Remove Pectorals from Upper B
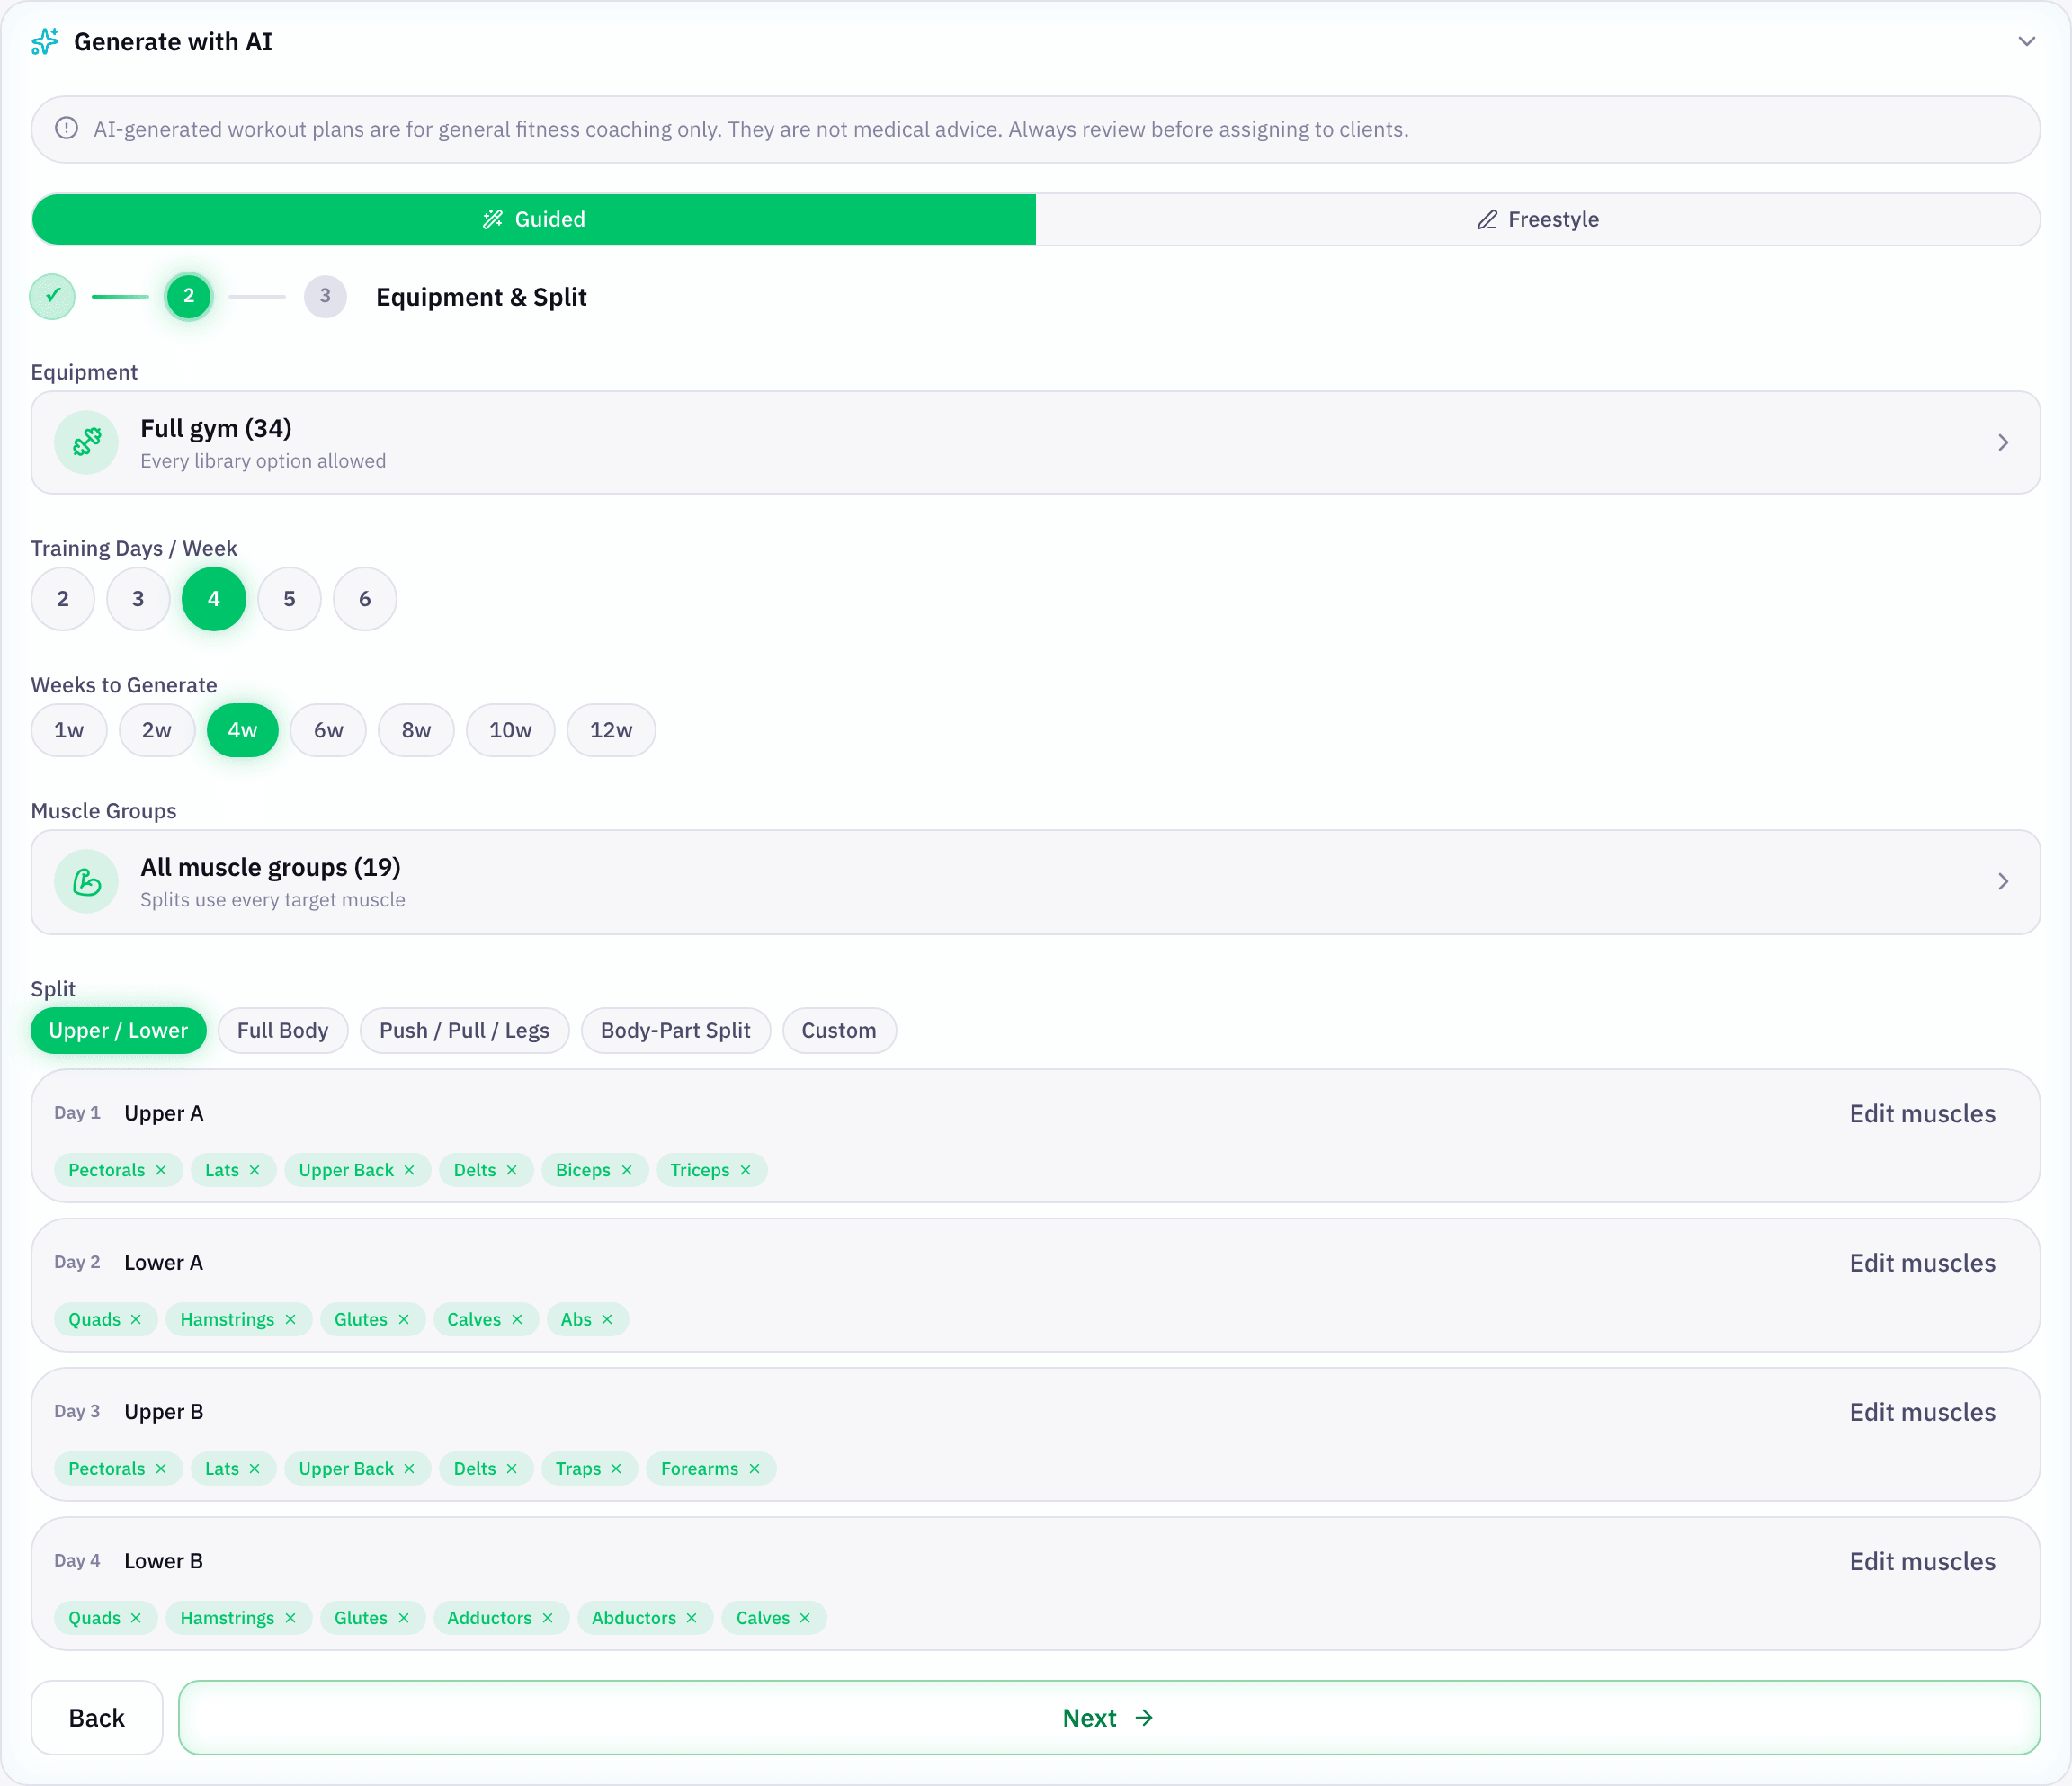 click(161, 1469)
